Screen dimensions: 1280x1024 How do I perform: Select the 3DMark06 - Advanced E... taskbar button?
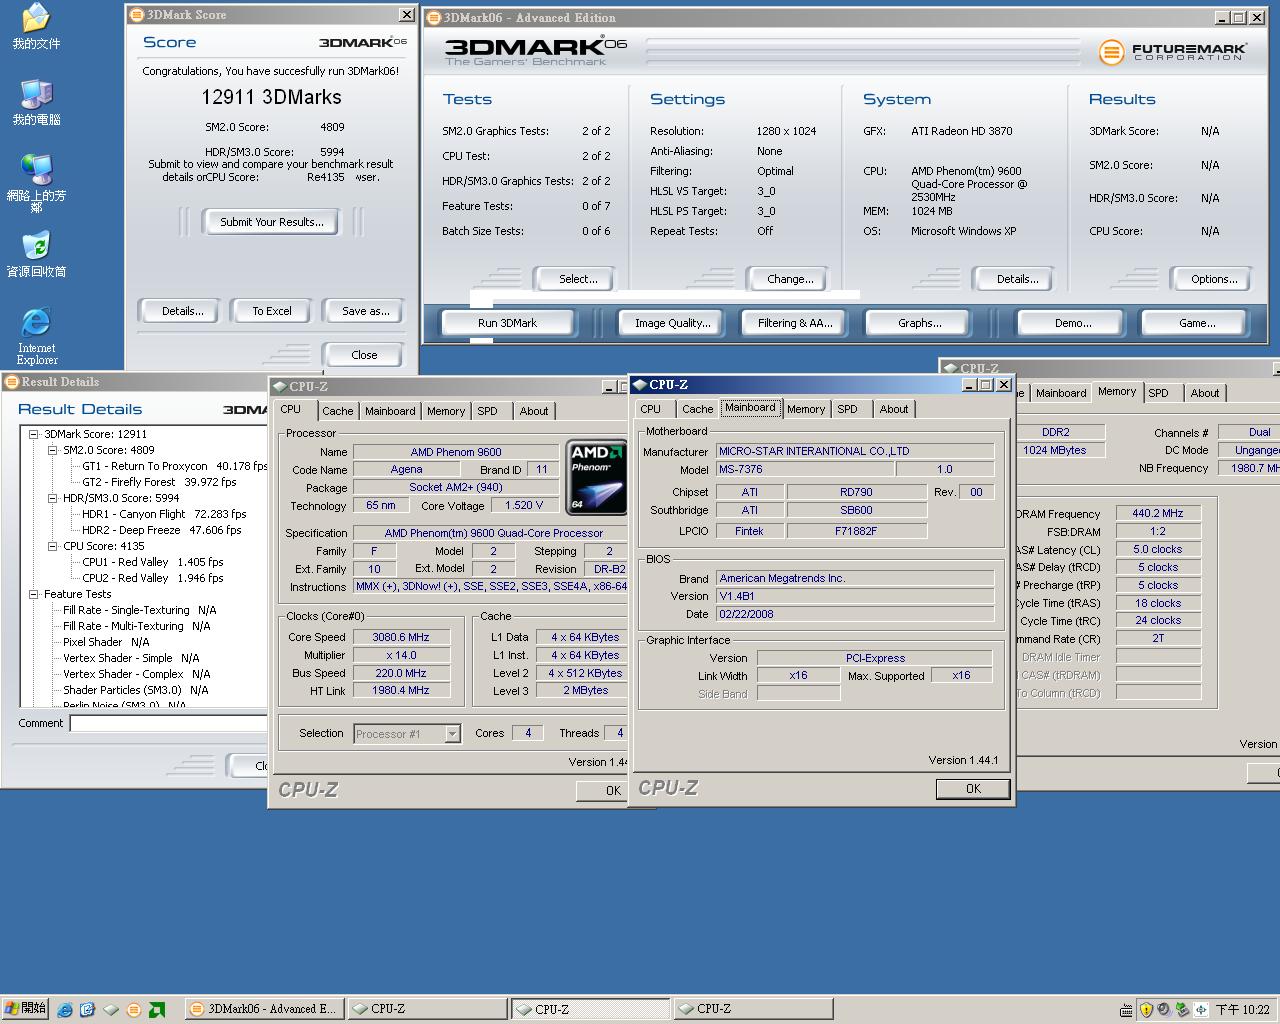[264, 1009]
